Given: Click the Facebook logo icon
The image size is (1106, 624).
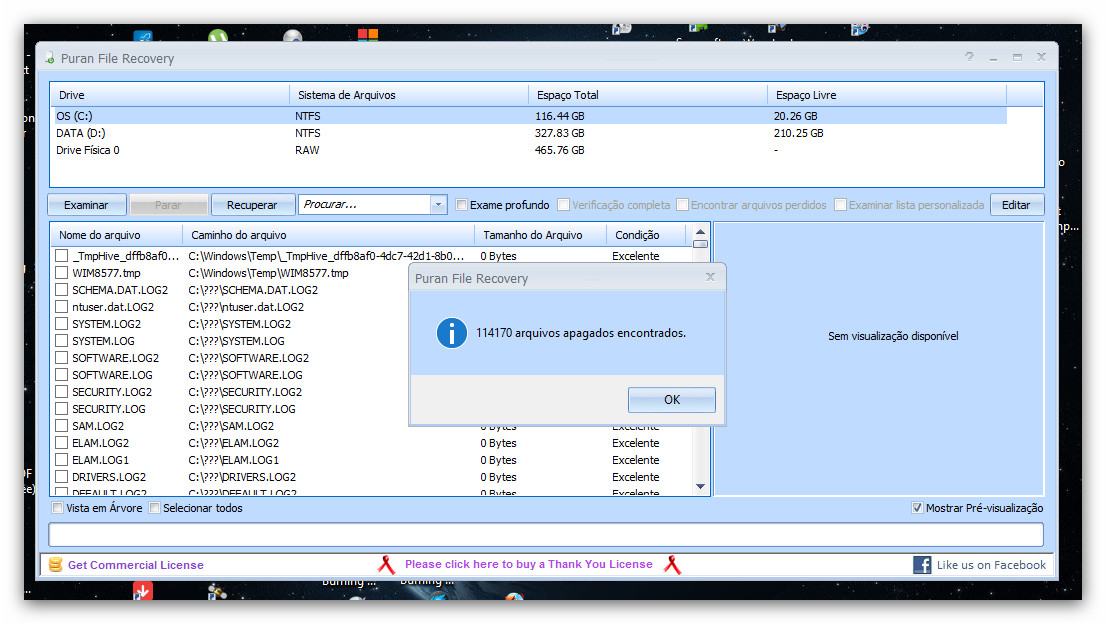Looking at the screenshot, I should coord(922,565).
